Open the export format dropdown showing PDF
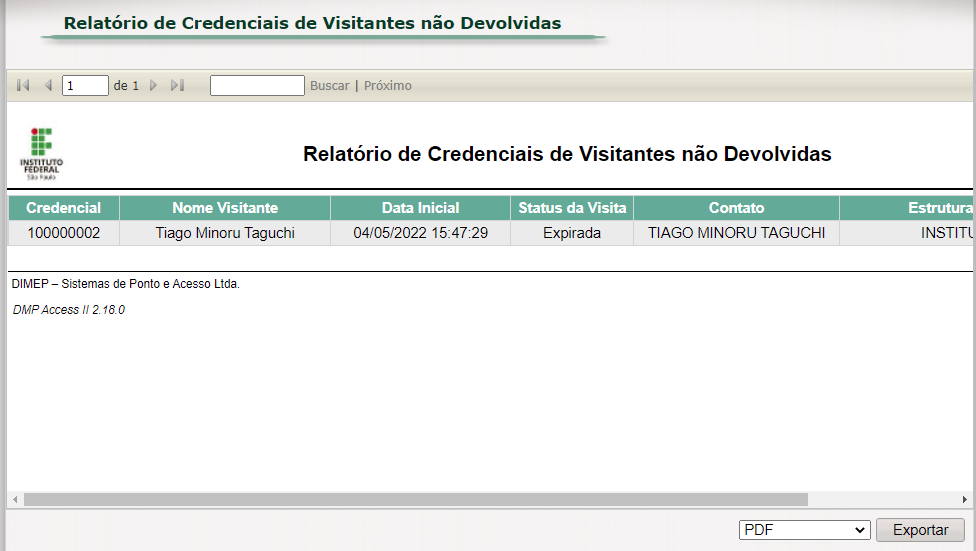 804,530
